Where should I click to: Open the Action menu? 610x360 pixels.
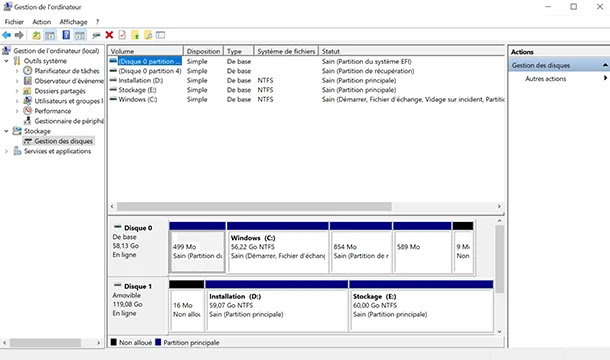coord(42,22)
